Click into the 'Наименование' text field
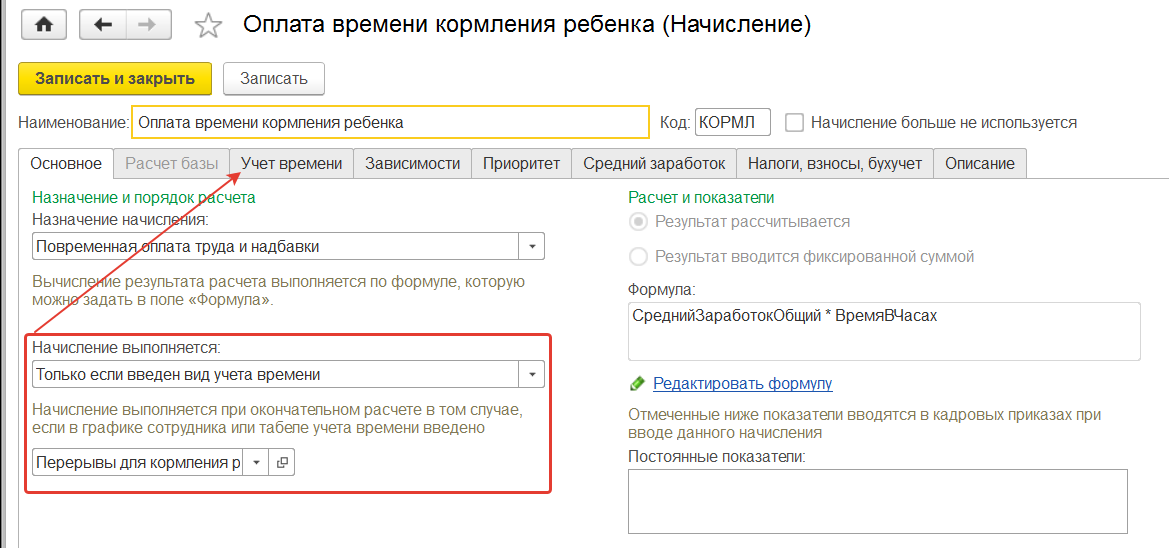Image resolution: width=1169 pixels, height=548 pixels. 390,123
